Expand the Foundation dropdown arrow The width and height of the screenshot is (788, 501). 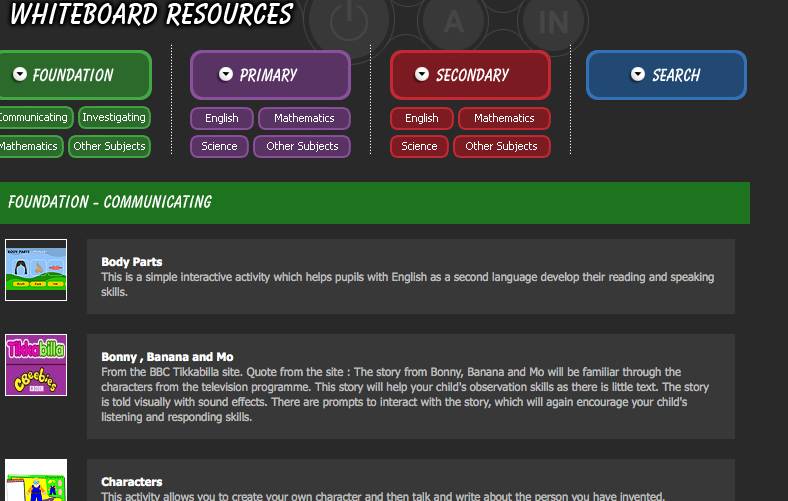pos(20,75)
